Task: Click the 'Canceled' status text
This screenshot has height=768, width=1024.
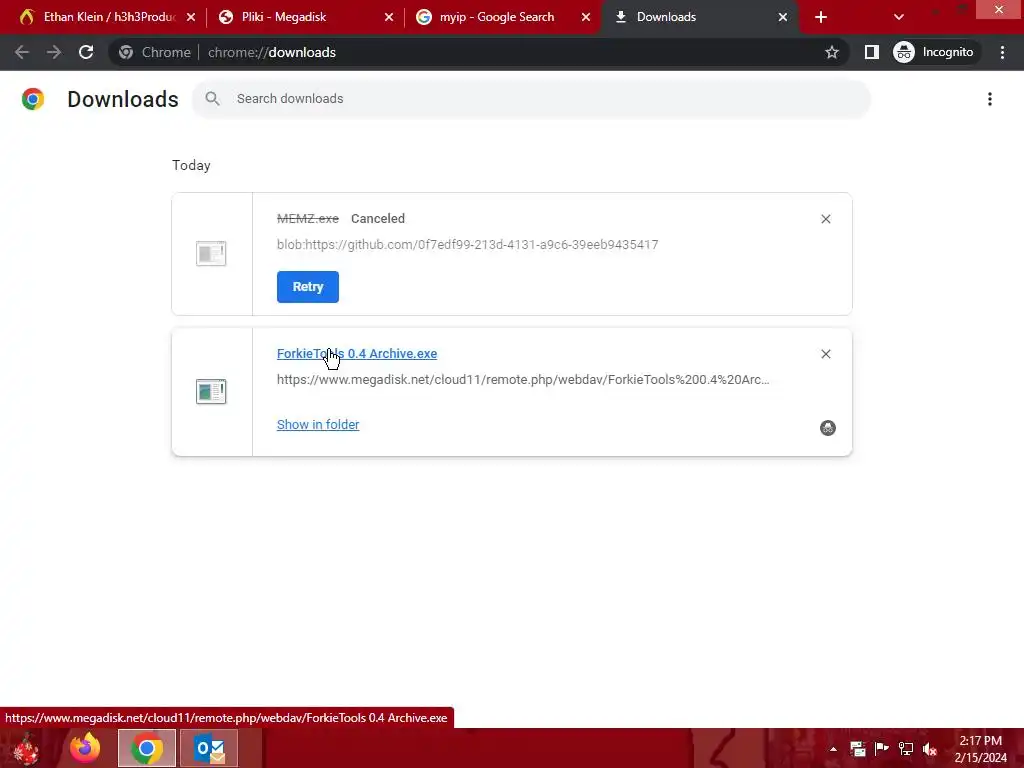Action: 377,218
